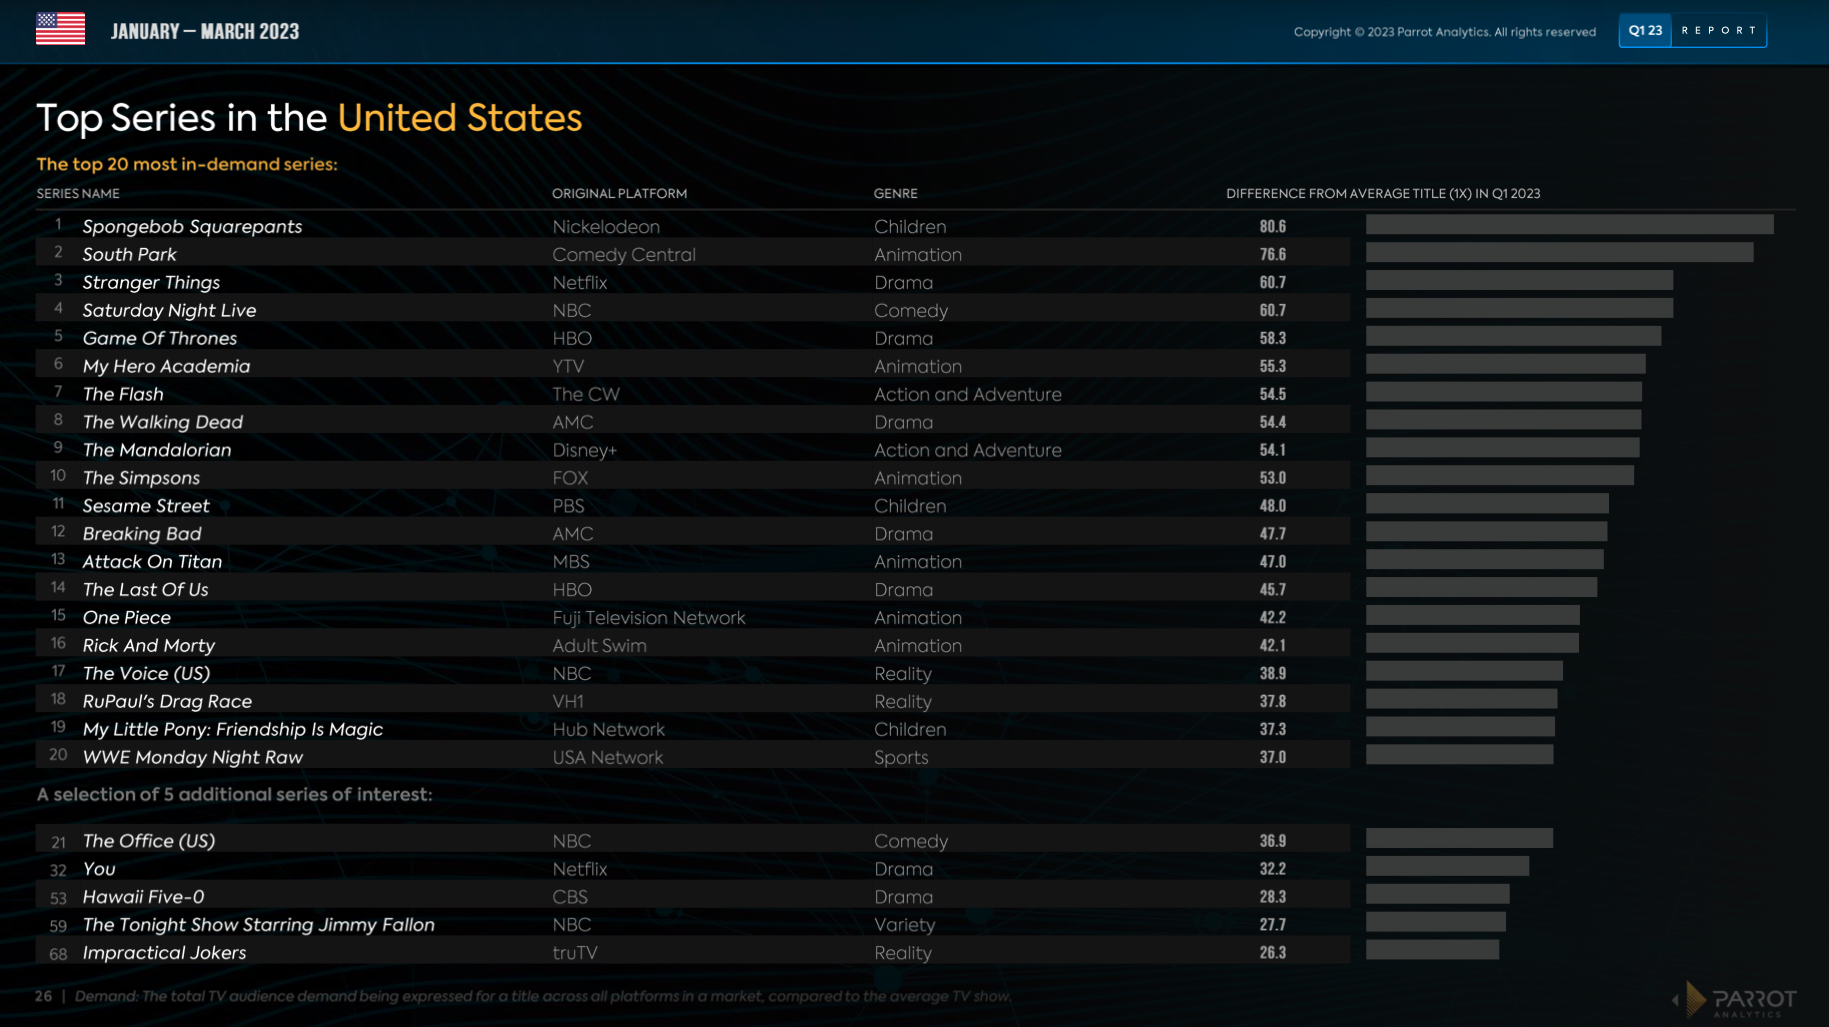Select the JANUARY — MARCH 2023 header
Viewport: 1829px width, 1027px height.
pyautogui.click(x=205, y=30)
